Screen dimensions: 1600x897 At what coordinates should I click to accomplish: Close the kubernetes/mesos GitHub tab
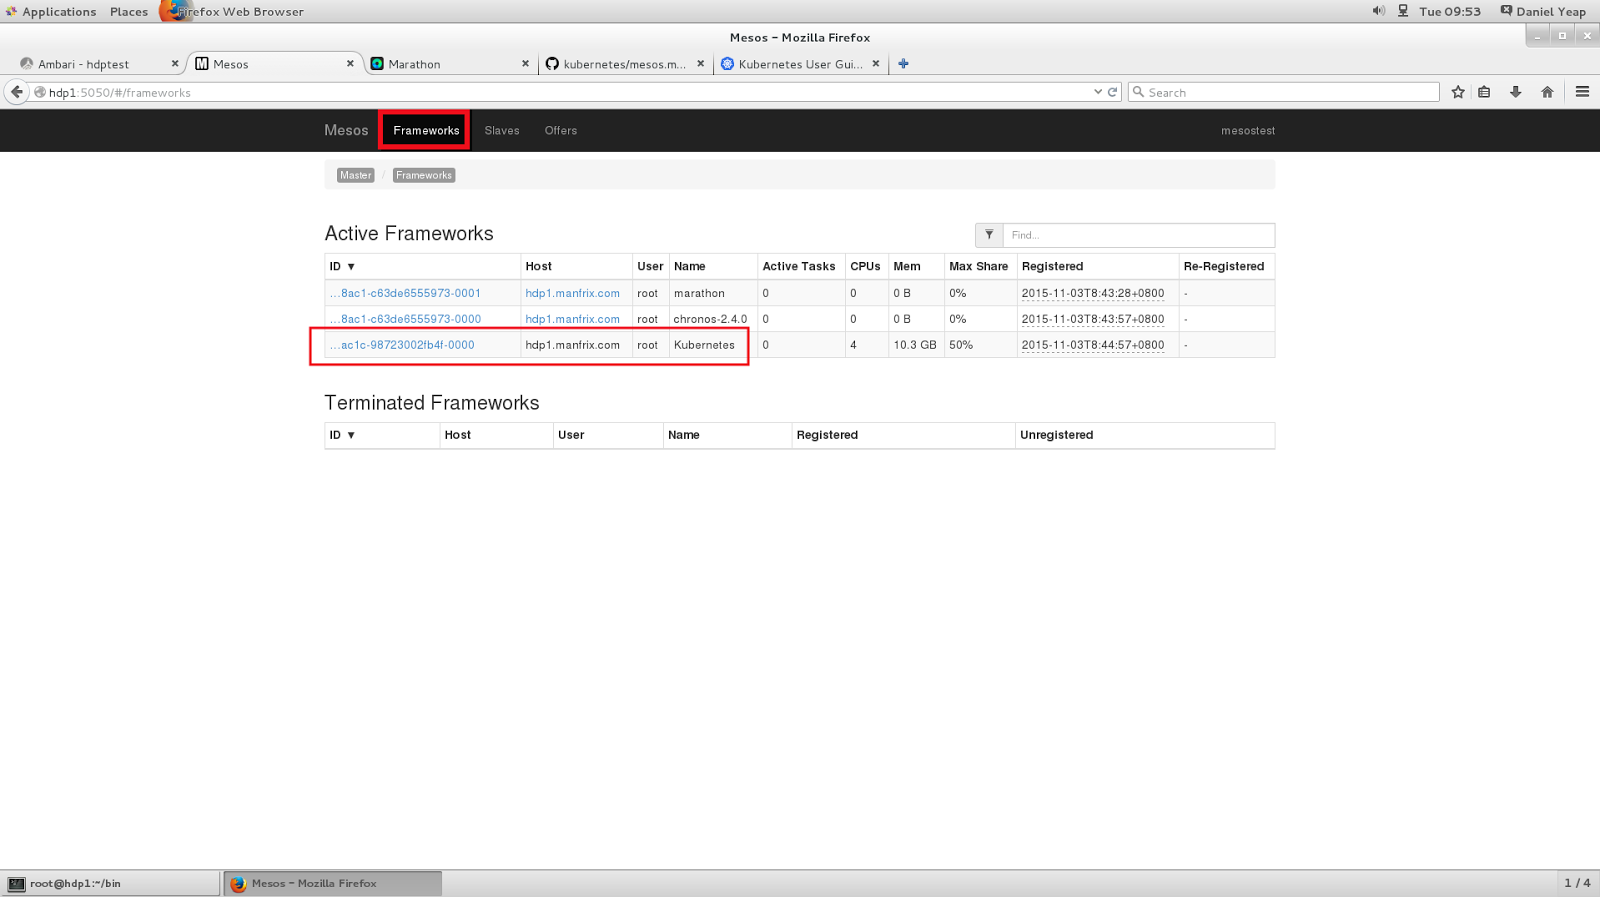point(700,64)
